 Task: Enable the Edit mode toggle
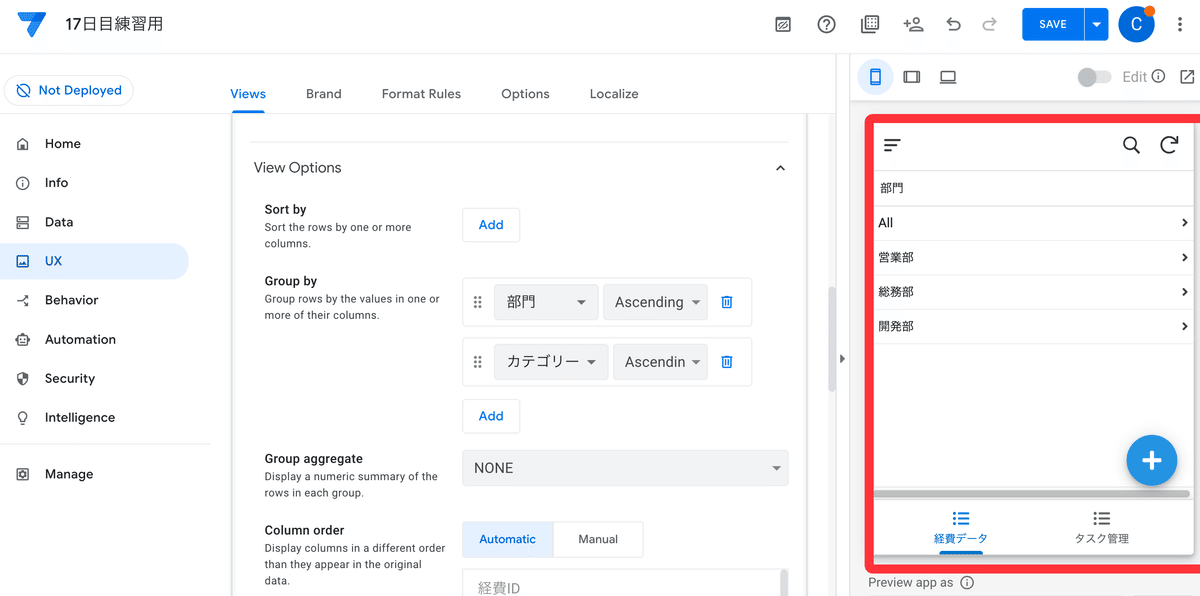1094,76
